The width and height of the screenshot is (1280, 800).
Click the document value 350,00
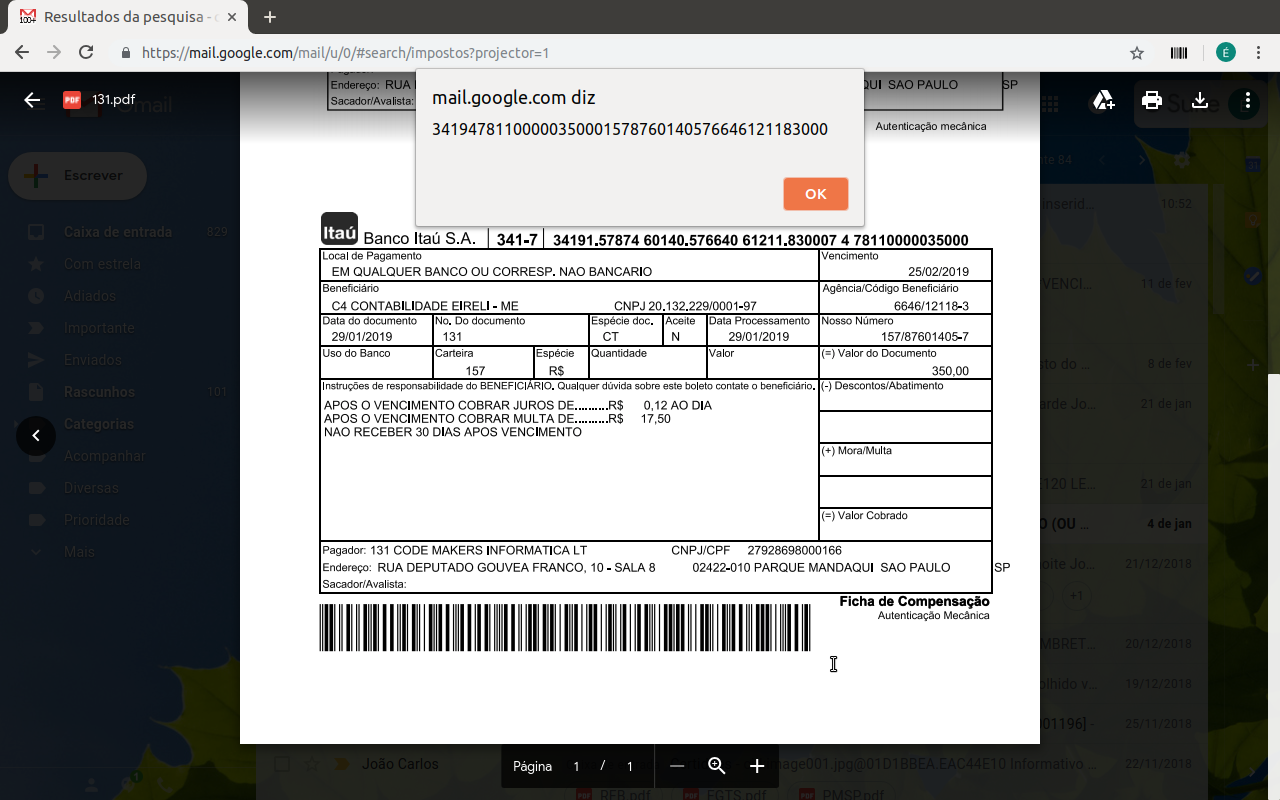(950, 371)
